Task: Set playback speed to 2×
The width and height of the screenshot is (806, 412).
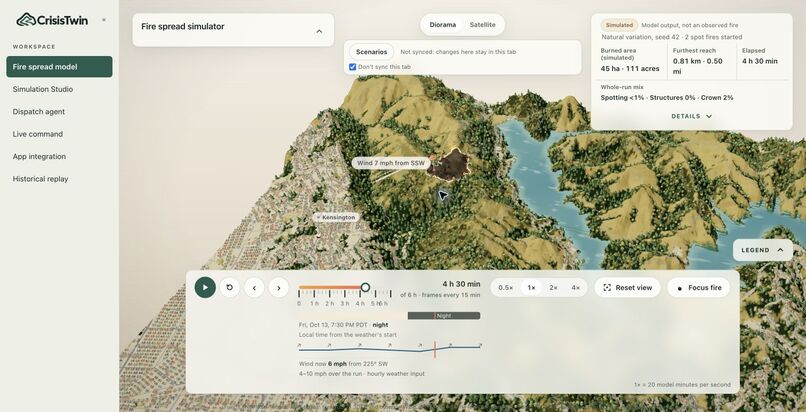Action: [554, 288]
